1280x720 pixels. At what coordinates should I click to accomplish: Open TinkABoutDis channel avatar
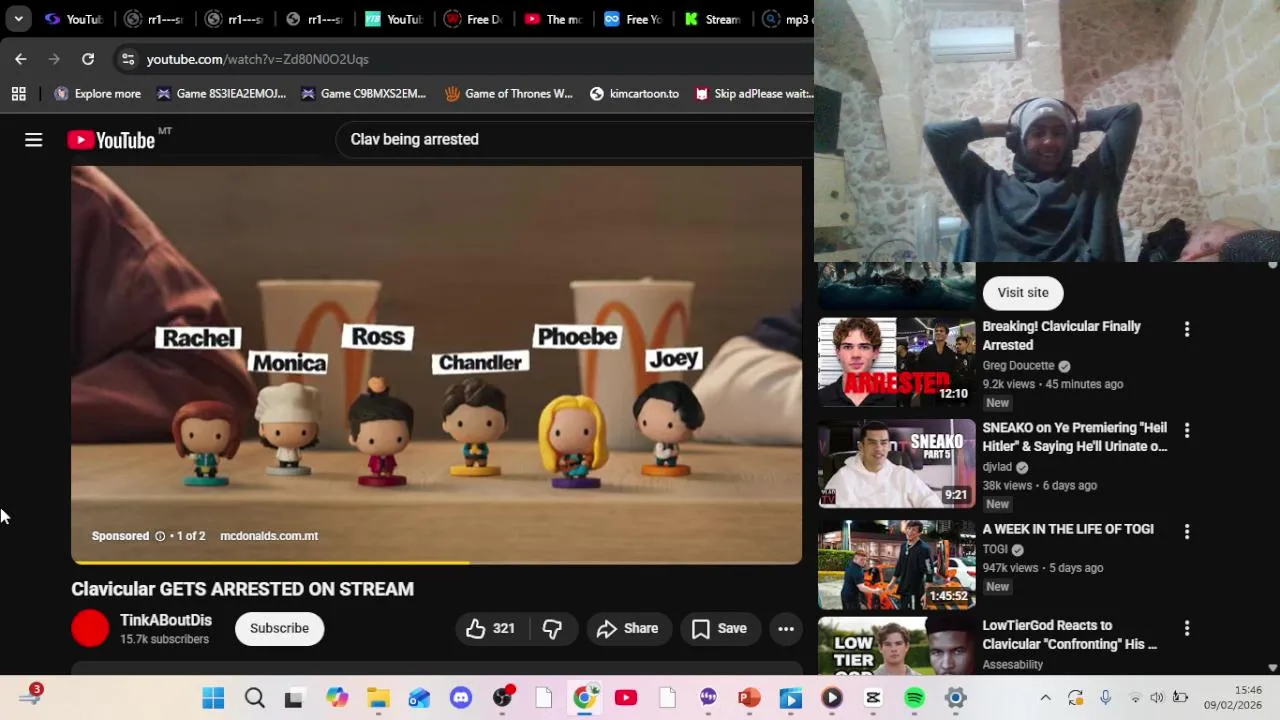click(90, 628)
